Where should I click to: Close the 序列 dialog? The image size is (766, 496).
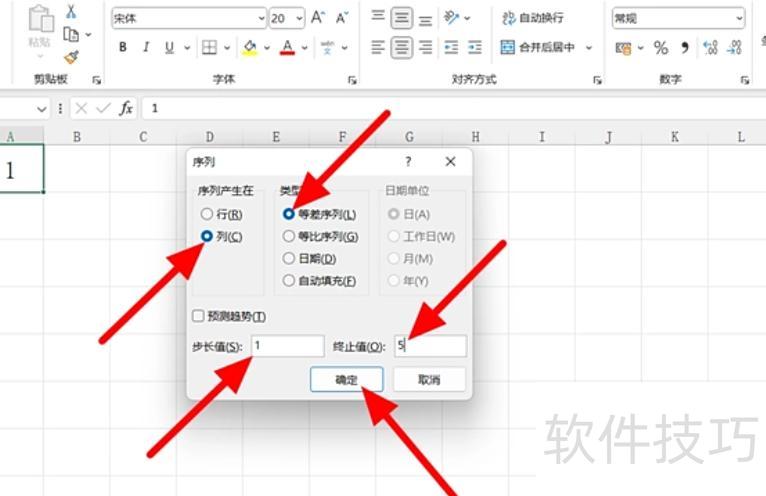pos(450,161)
